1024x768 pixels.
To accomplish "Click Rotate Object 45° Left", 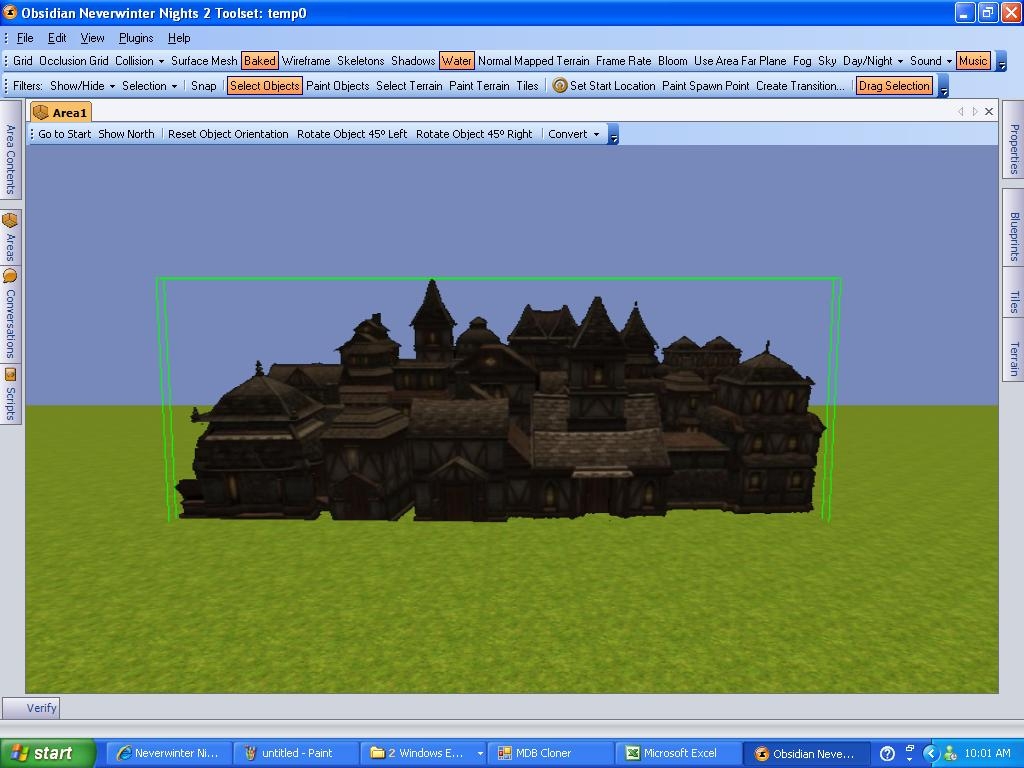I will [352, 134].
